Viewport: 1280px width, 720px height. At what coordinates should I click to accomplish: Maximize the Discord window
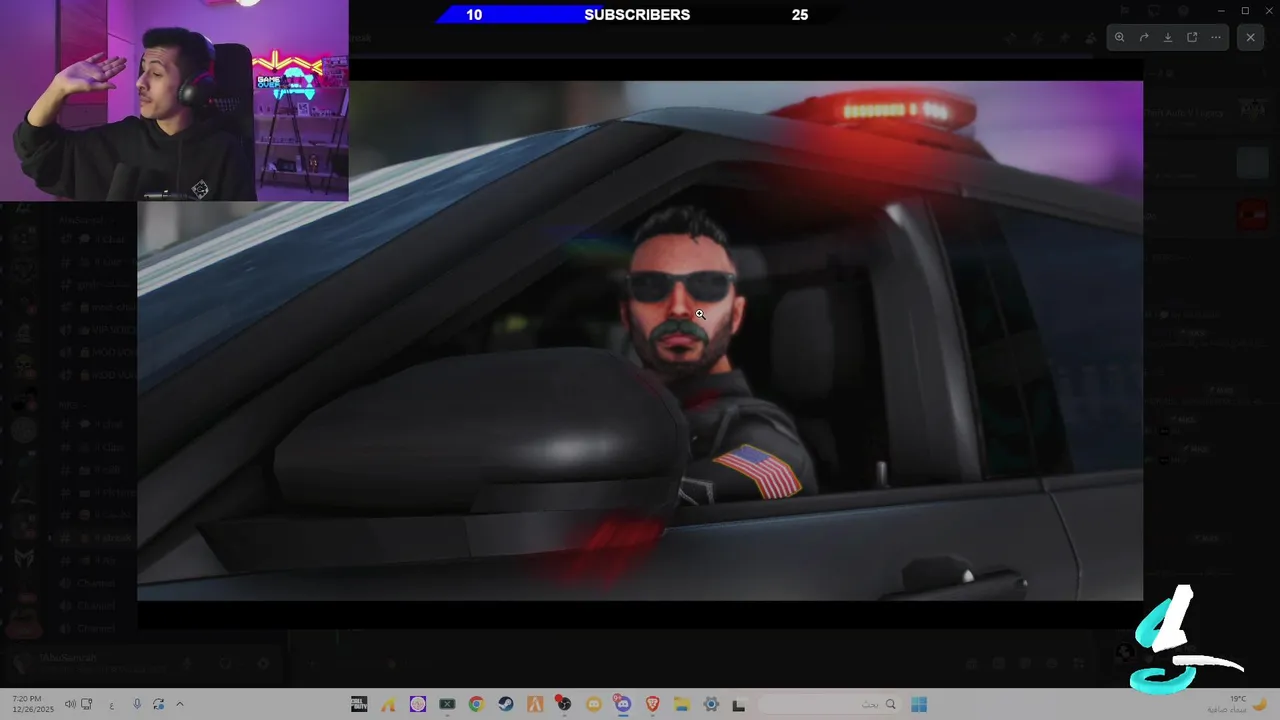click(1245, 10)
